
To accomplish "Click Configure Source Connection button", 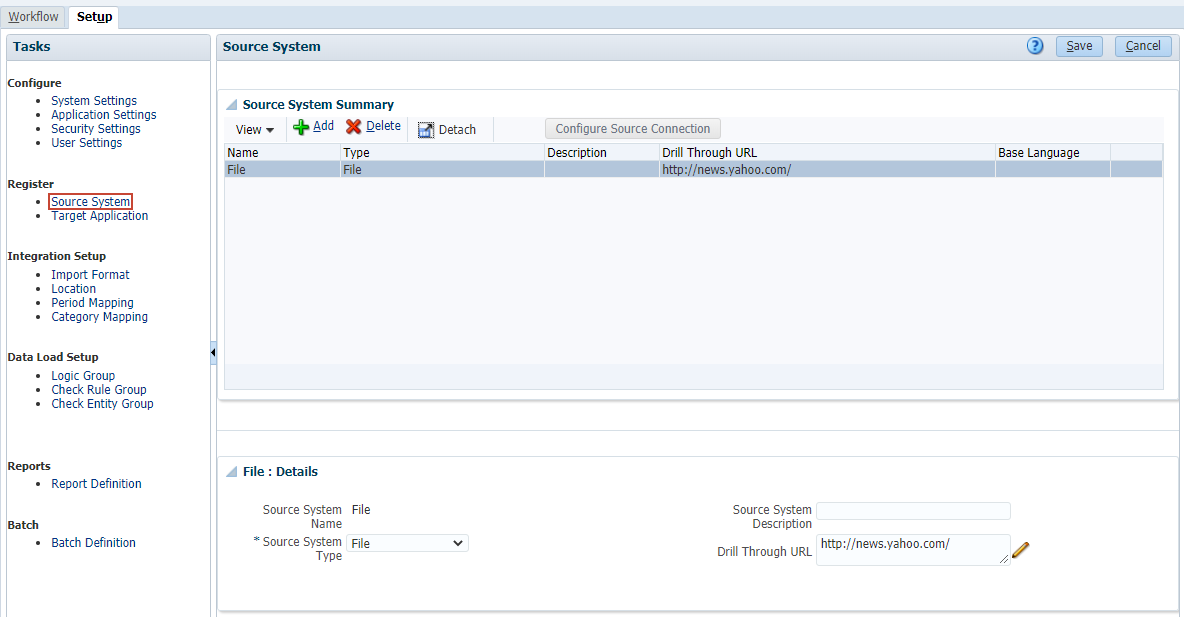I will 633,128.
